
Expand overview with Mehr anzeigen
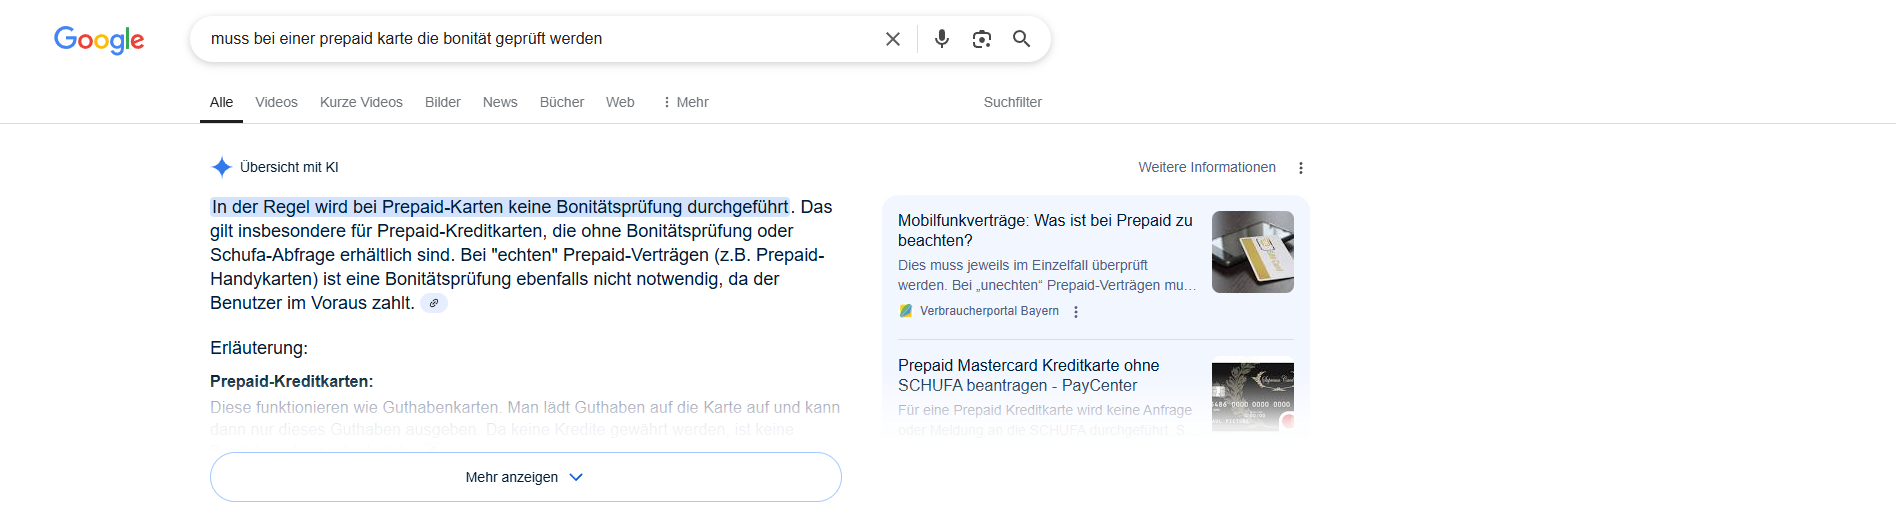point(525,477)
